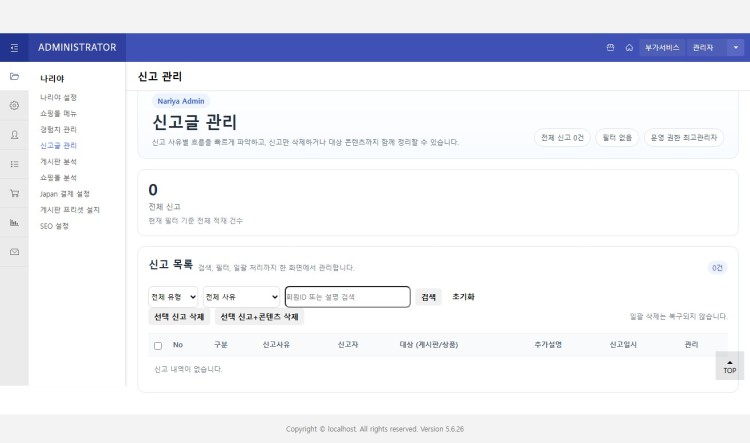Open the 전체 사유 reason dropdown
750x443 pixels.
click(x=241, y=297)
